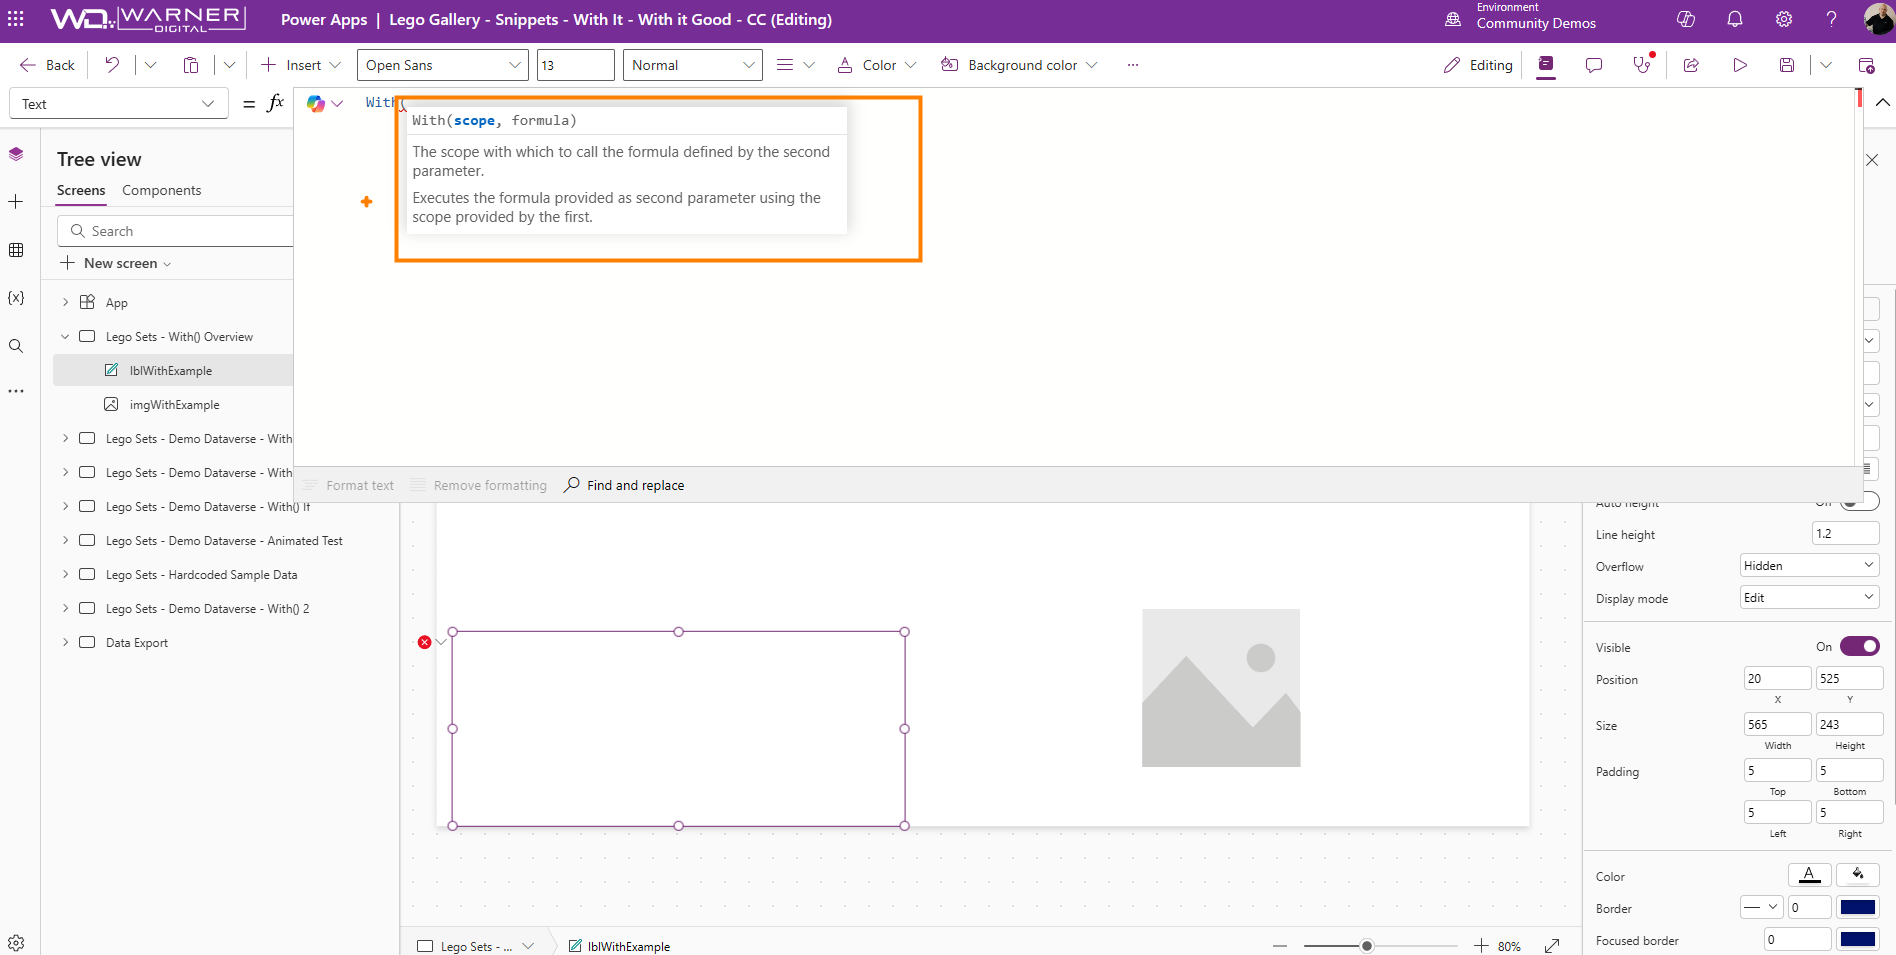Open the Copilot formula assistant icon

click(316, 103)
